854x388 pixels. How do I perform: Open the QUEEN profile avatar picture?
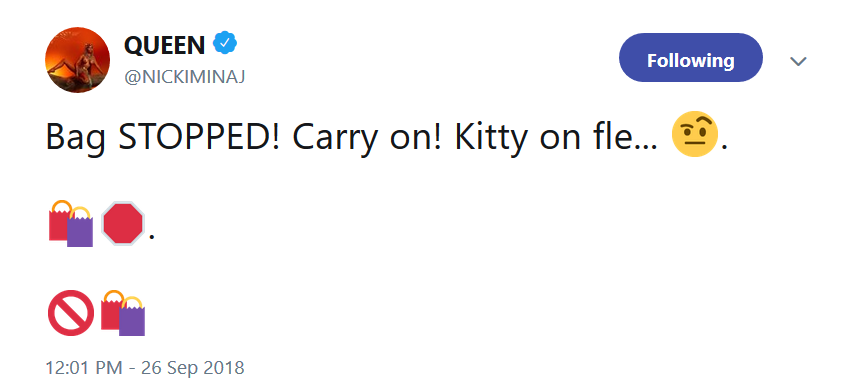[78, 59]
